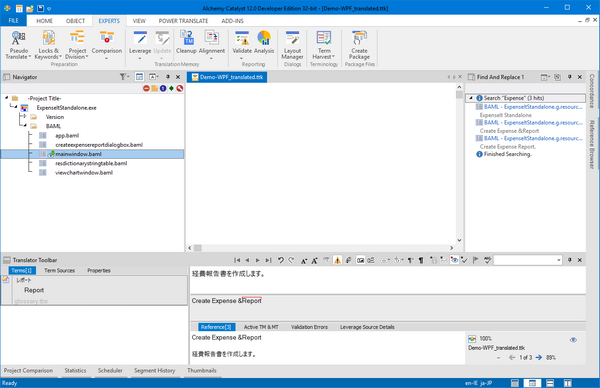Switch to the POWER TRANSLATE ribbon tab
The height and width of the screenshot is (388, 600).
point(183,21)
